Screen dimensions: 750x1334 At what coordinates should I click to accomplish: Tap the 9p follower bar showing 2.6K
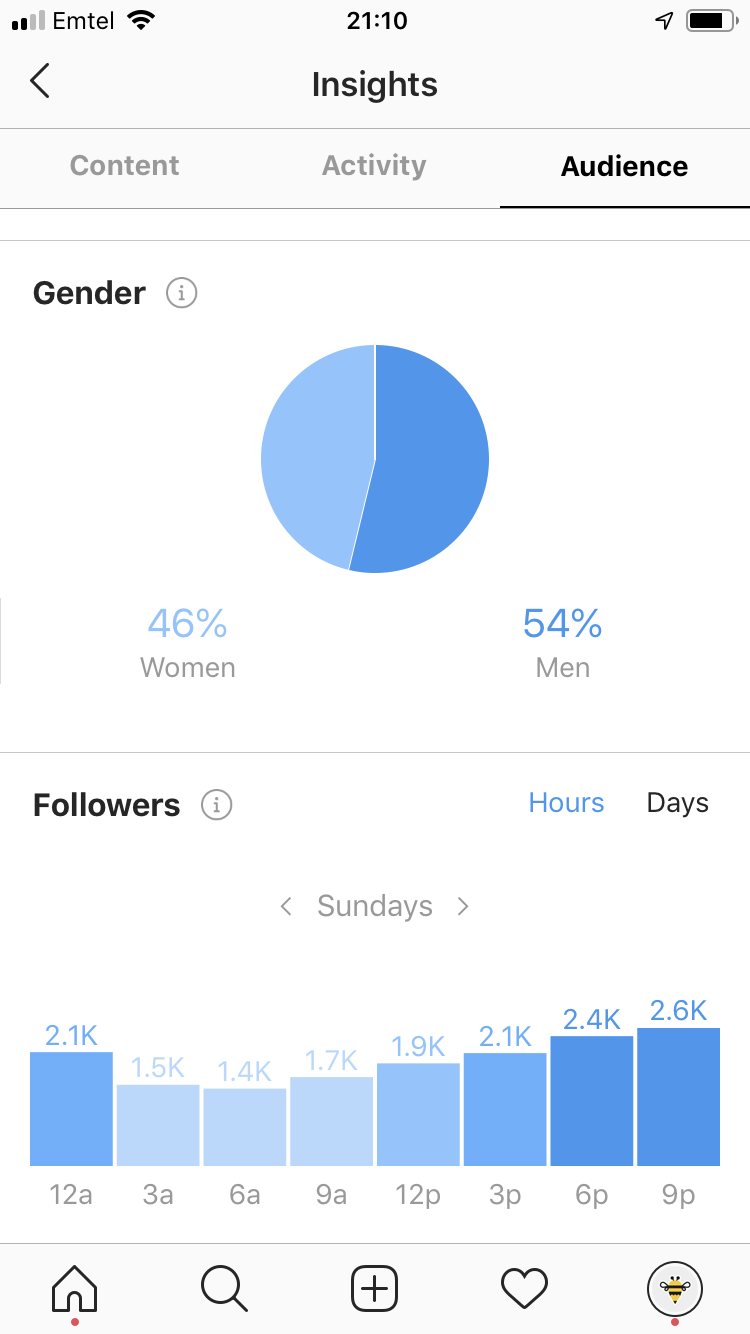[x=678, y=1096]
